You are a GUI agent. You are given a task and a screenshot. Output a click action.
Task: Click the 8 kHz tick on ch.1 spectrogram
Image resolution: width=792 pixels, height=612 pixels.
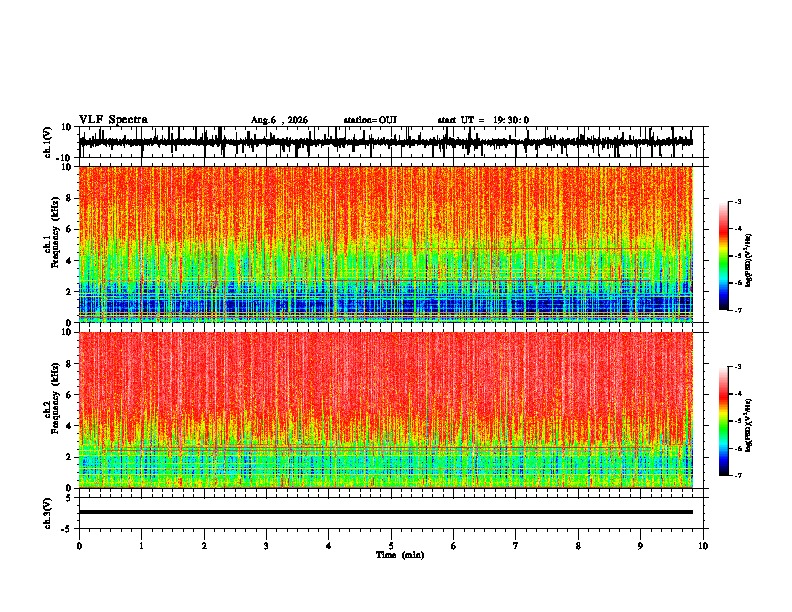click(x=69, y=198)
